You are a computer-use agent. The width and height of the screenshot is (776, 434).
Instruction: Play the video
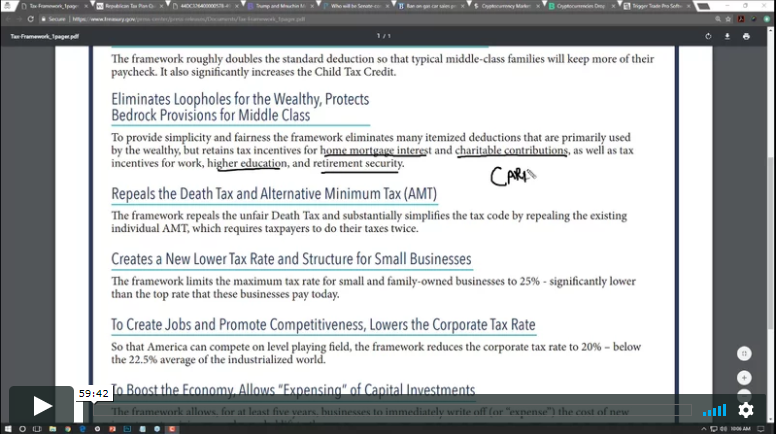tap(42, 406)
